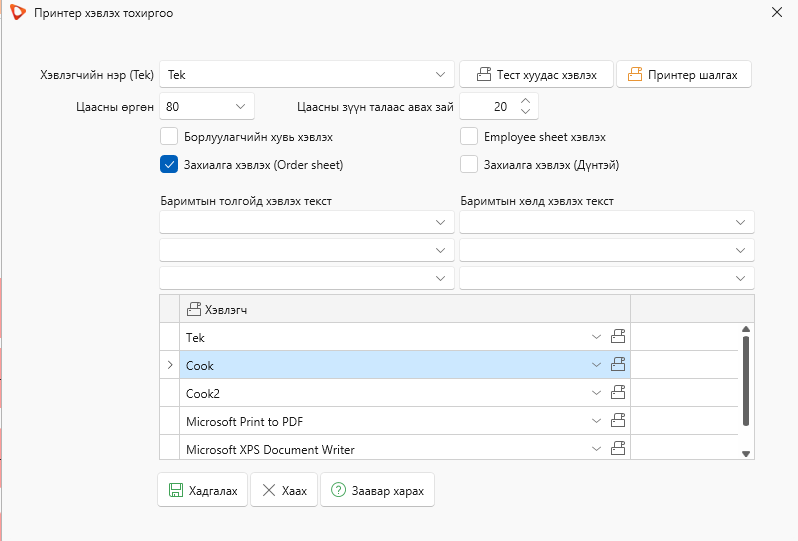Enable Захиалга хэвлэх (Дүнтэй) checkbox

point(469,164)
